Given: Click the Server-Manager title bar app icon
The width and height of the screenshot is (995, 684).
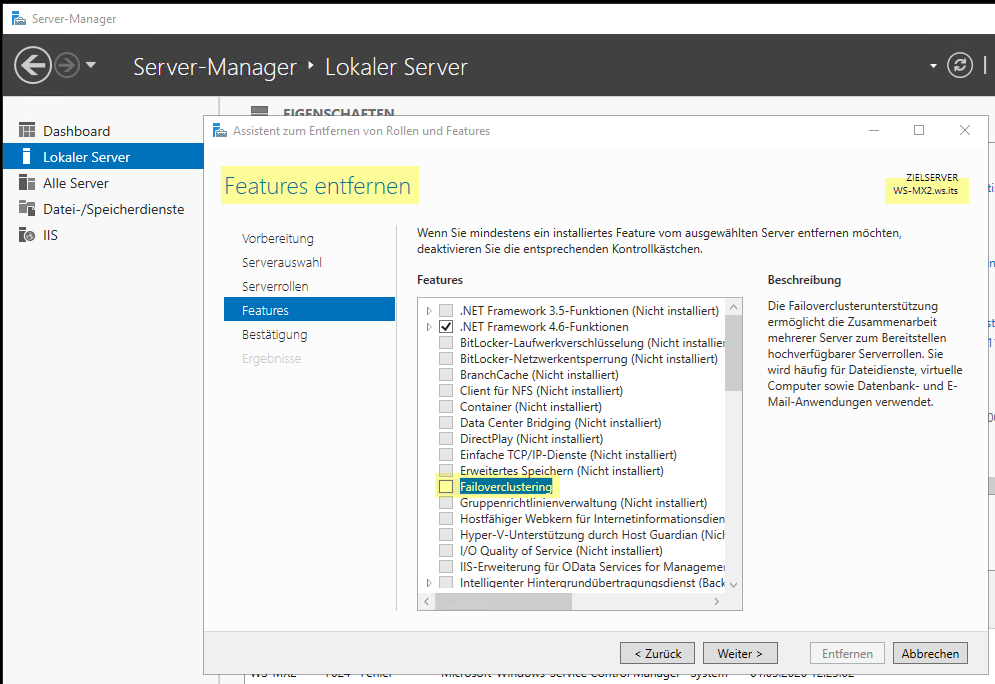Looking at the screenshot, I should [19, 18].
